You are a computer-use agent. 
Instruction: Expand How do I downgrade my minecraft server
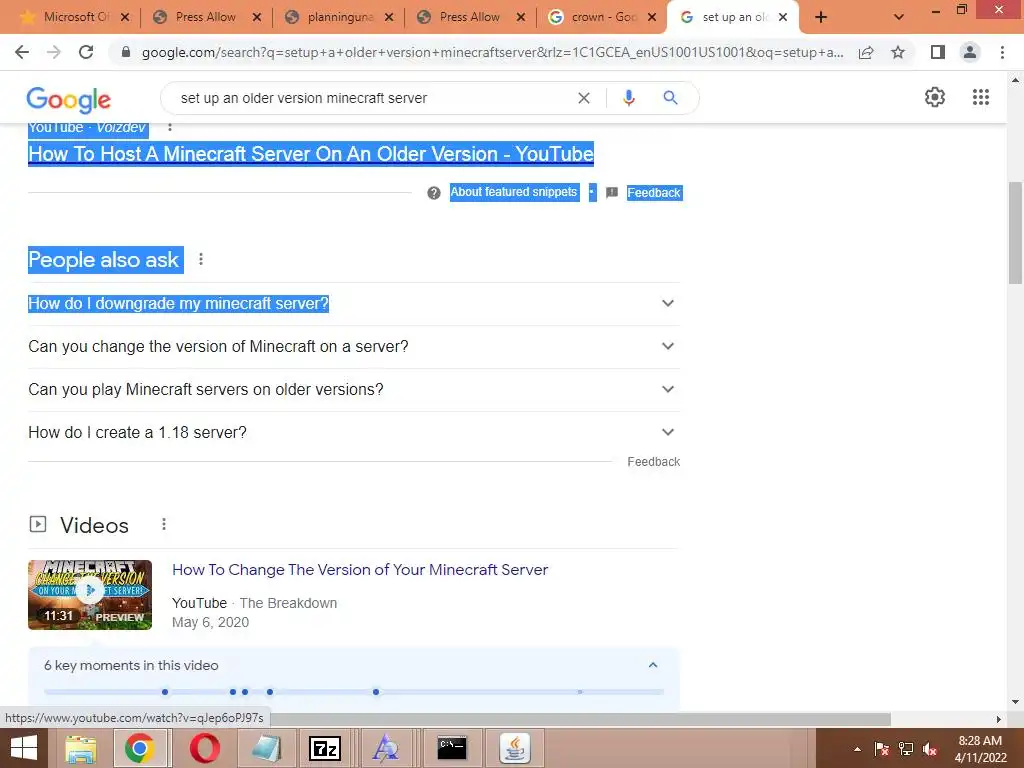pos(354,304)
